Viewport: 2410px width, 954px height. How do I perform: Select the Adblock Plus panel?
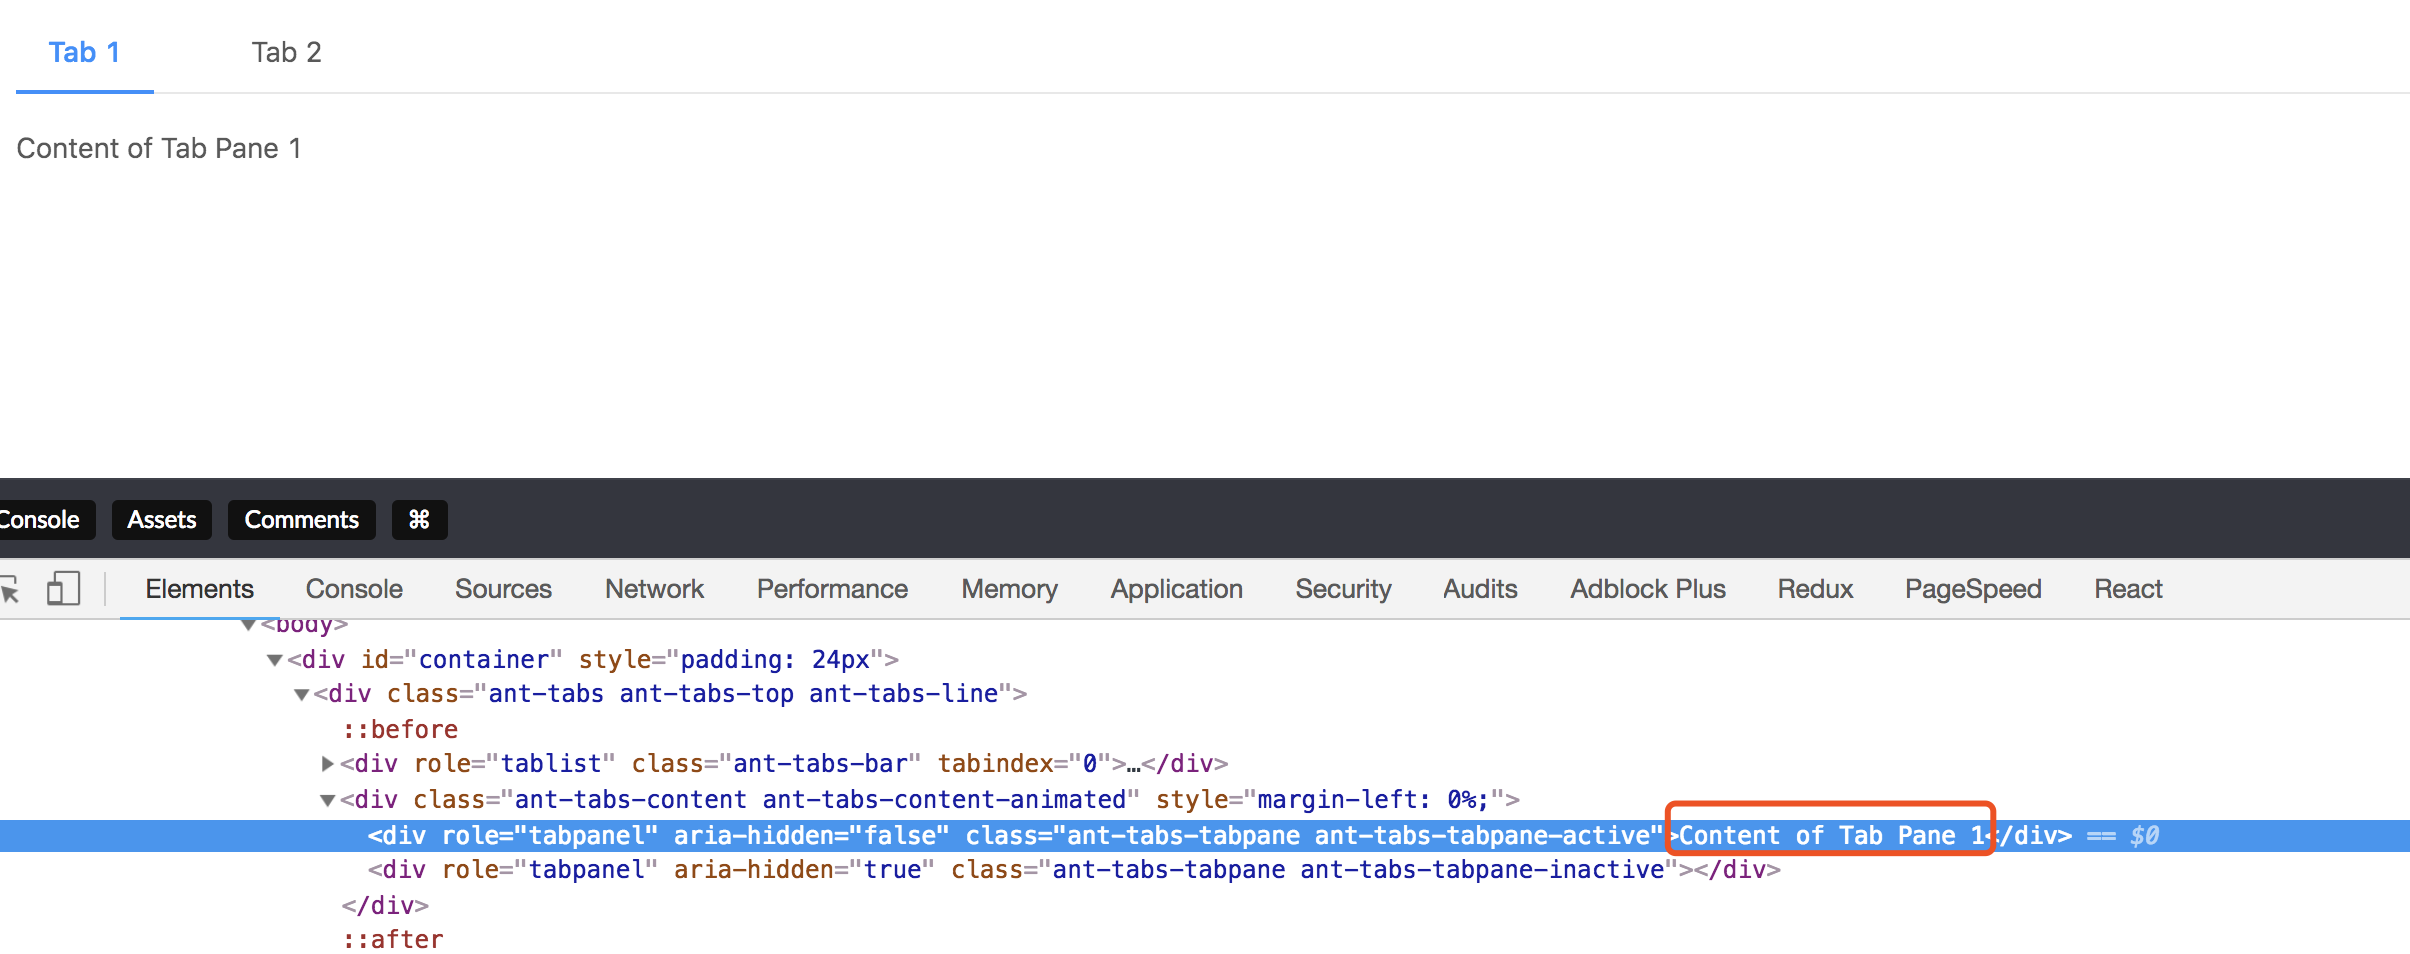pyautogui.click(x=1647, y=588)
